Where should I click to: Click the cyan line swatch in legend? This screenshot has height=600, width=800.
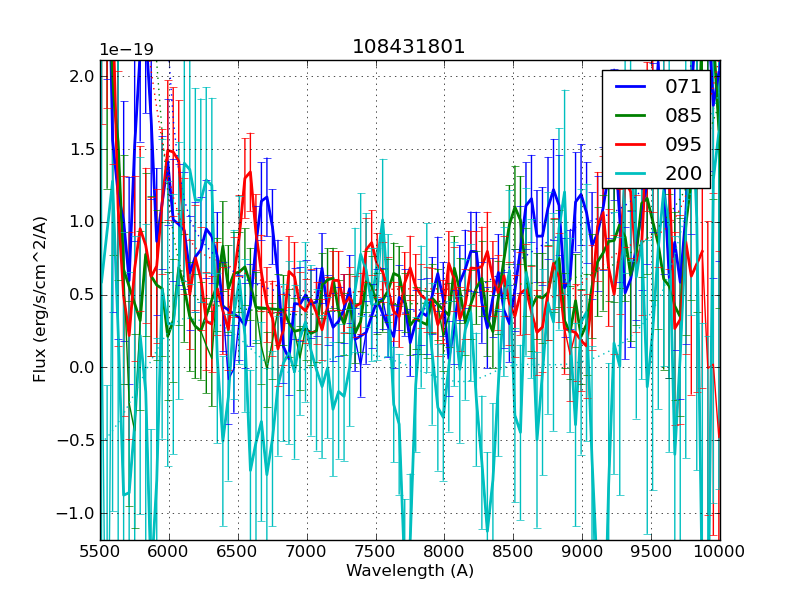point(633,174)
